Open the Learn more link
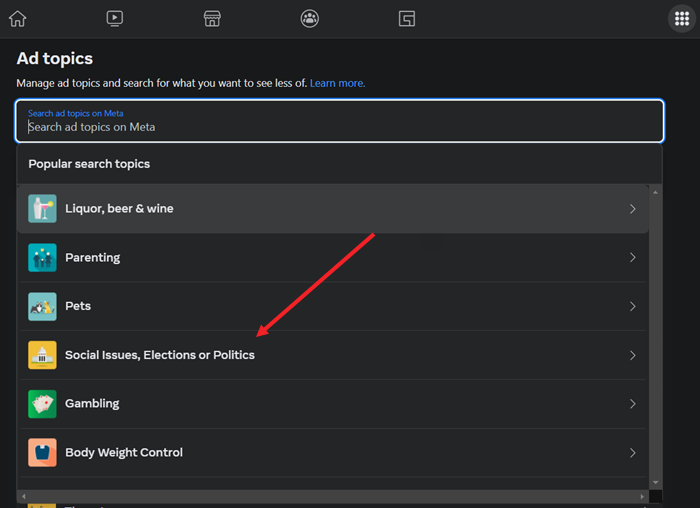 point(337,83)
